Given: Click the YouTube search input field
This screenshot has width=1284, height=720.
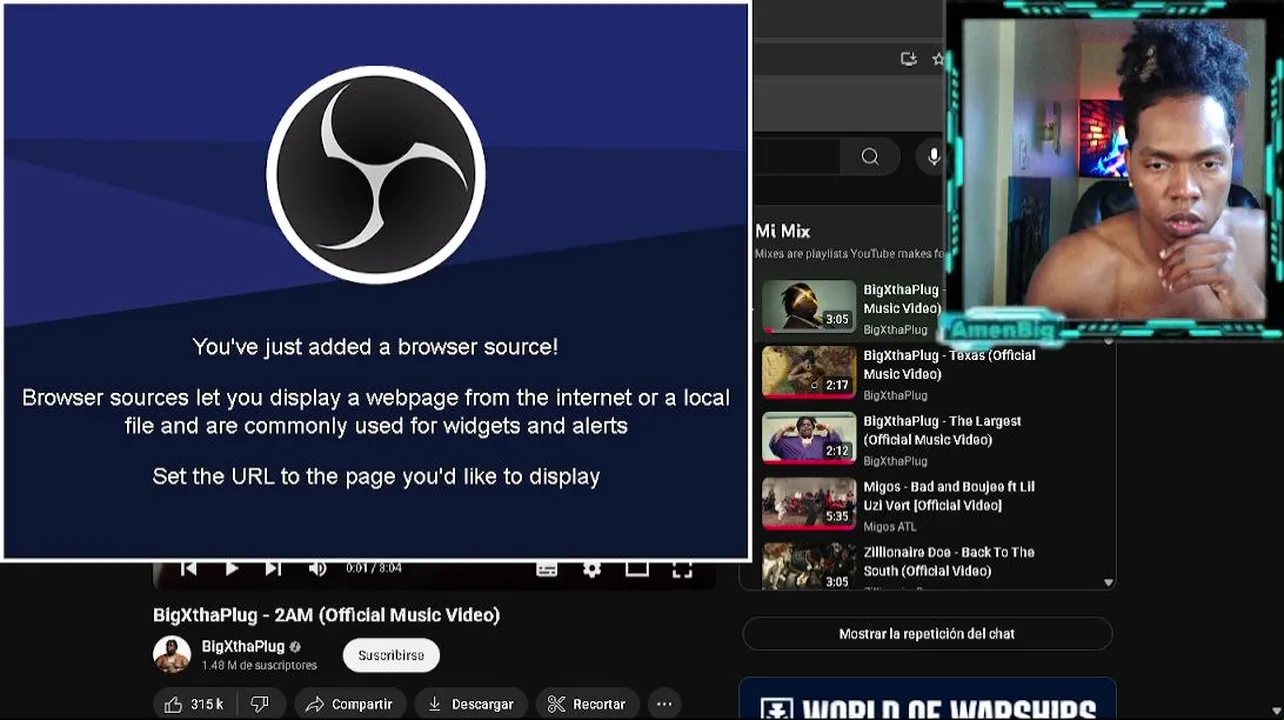Looking at the screenshot, I should point(797,156).
